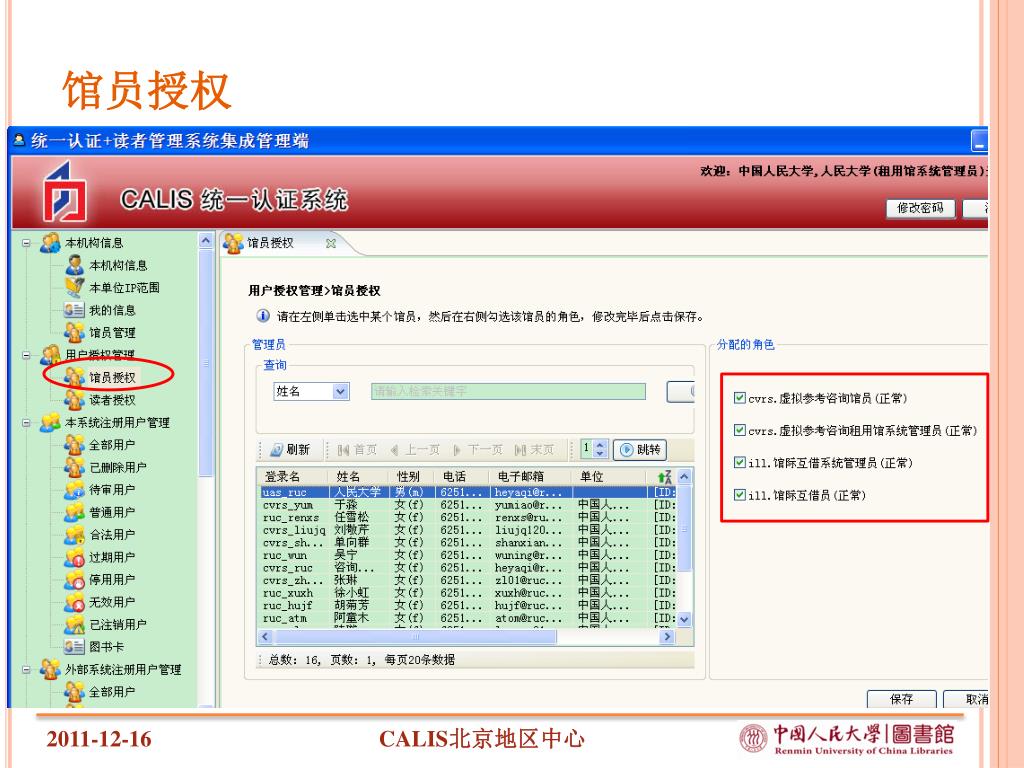The width and height of the screenshot is (1024, 768).
Task: Click scroll-down arrow of the table
Action: pyautogui.click(x=684, y=619)
